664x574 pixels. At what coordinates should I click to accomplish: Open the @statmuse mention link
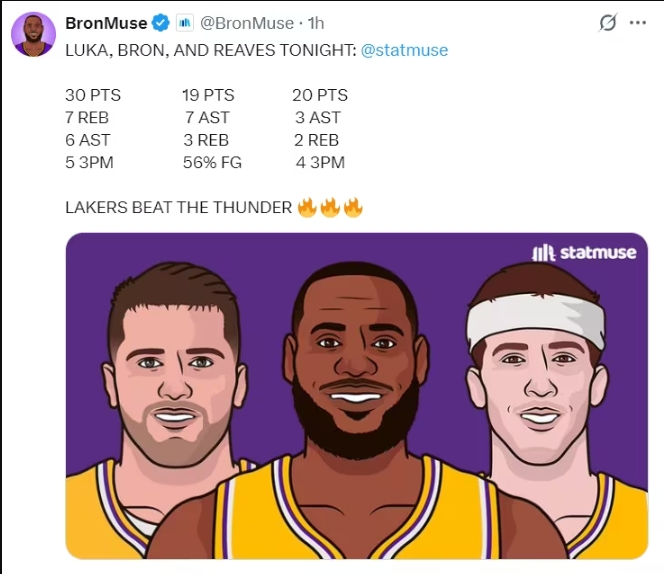[x=404, y=50]
